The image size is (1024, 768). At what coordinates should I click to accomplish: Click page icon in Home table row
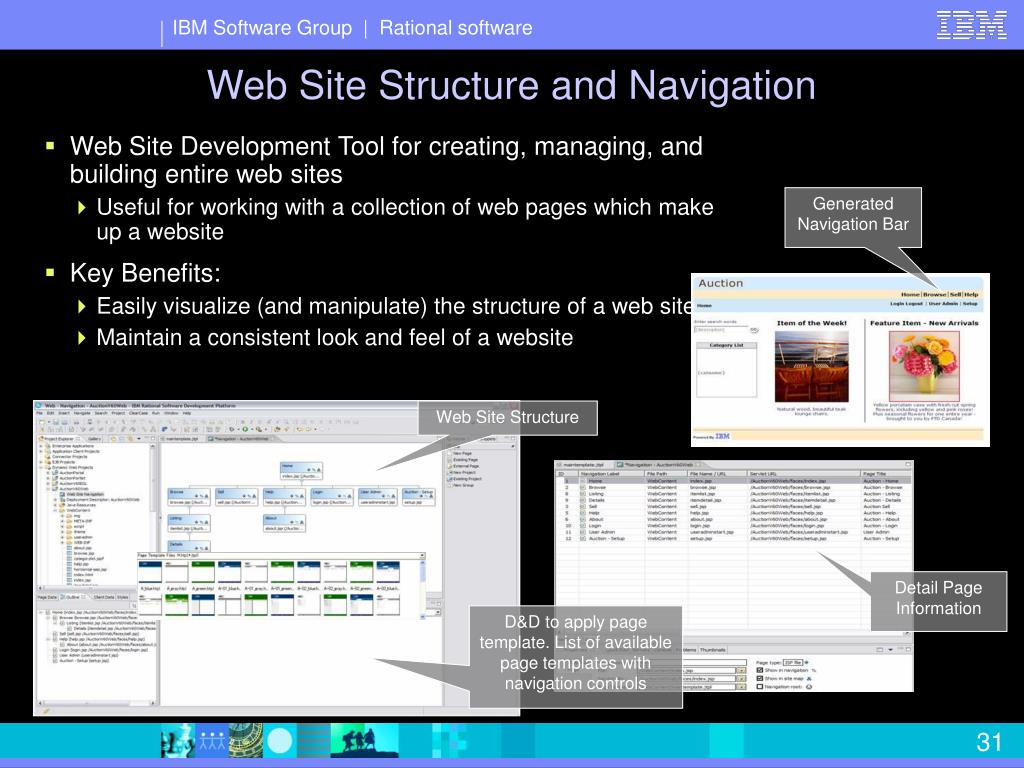click(583, 481)
